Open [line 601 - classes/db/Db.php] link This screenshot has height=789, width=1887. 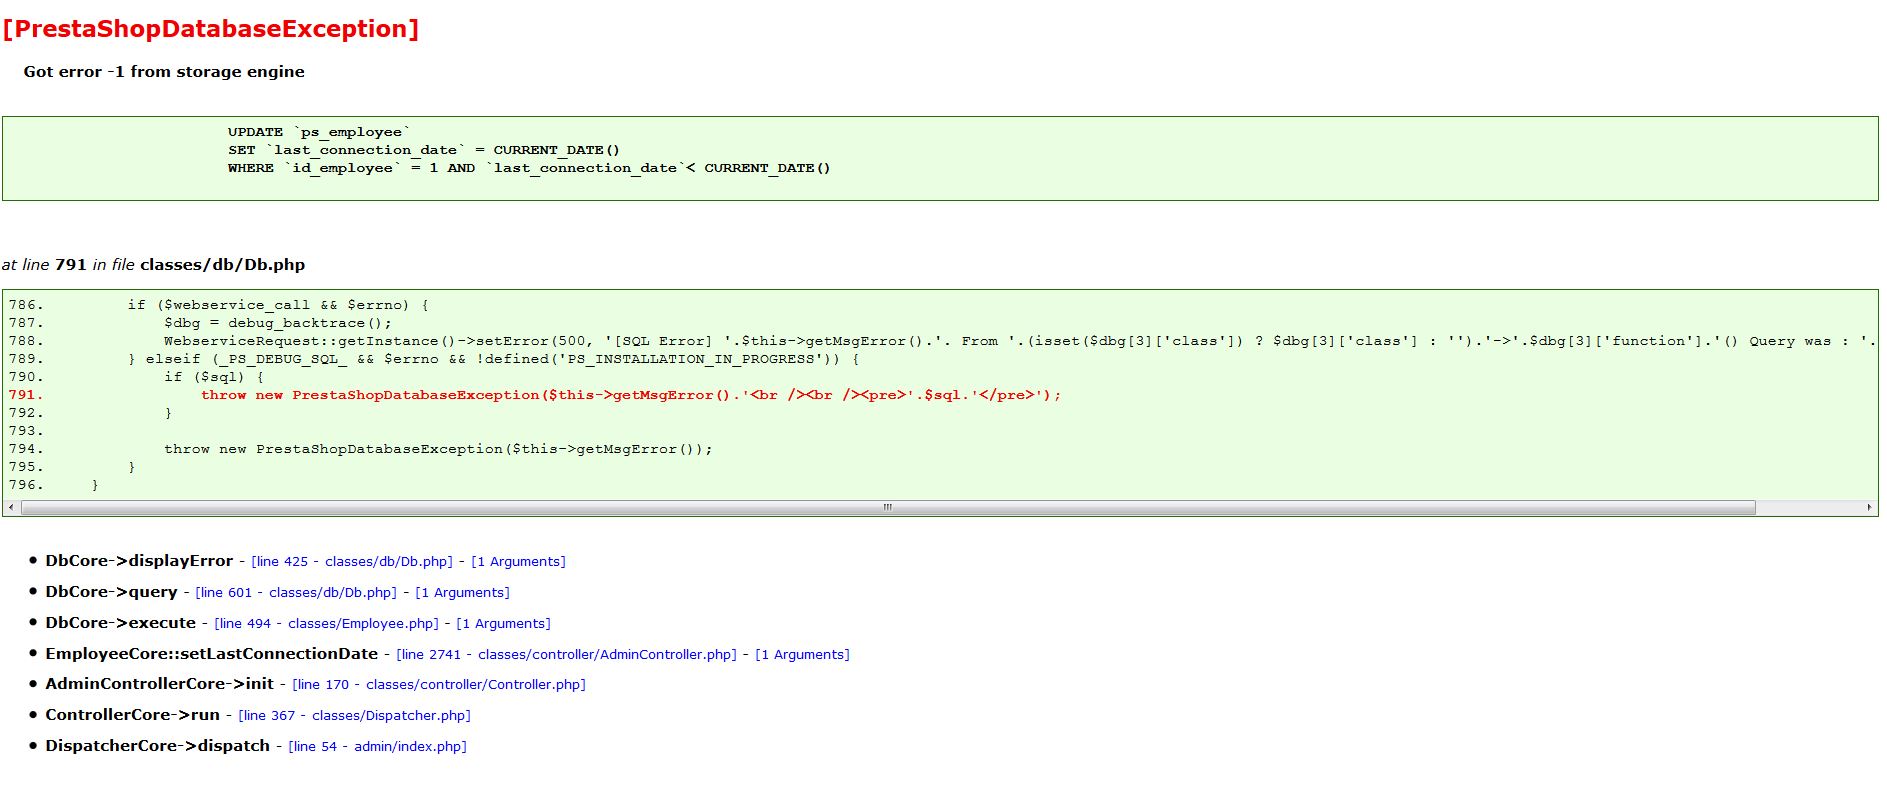pyautogui.click(x=296, y=593)
